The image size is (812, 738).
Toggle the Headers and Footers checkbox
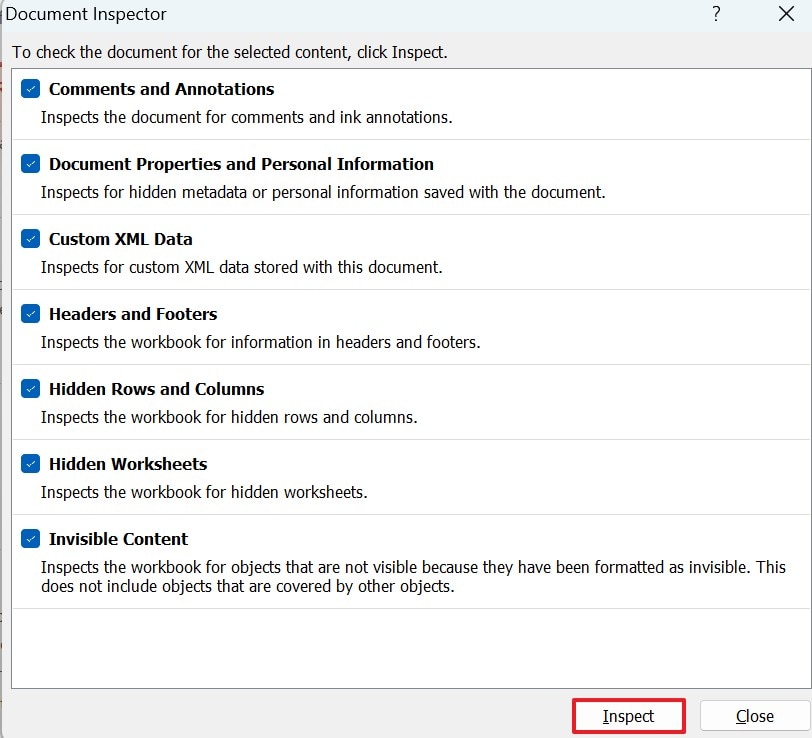[30, 314]
